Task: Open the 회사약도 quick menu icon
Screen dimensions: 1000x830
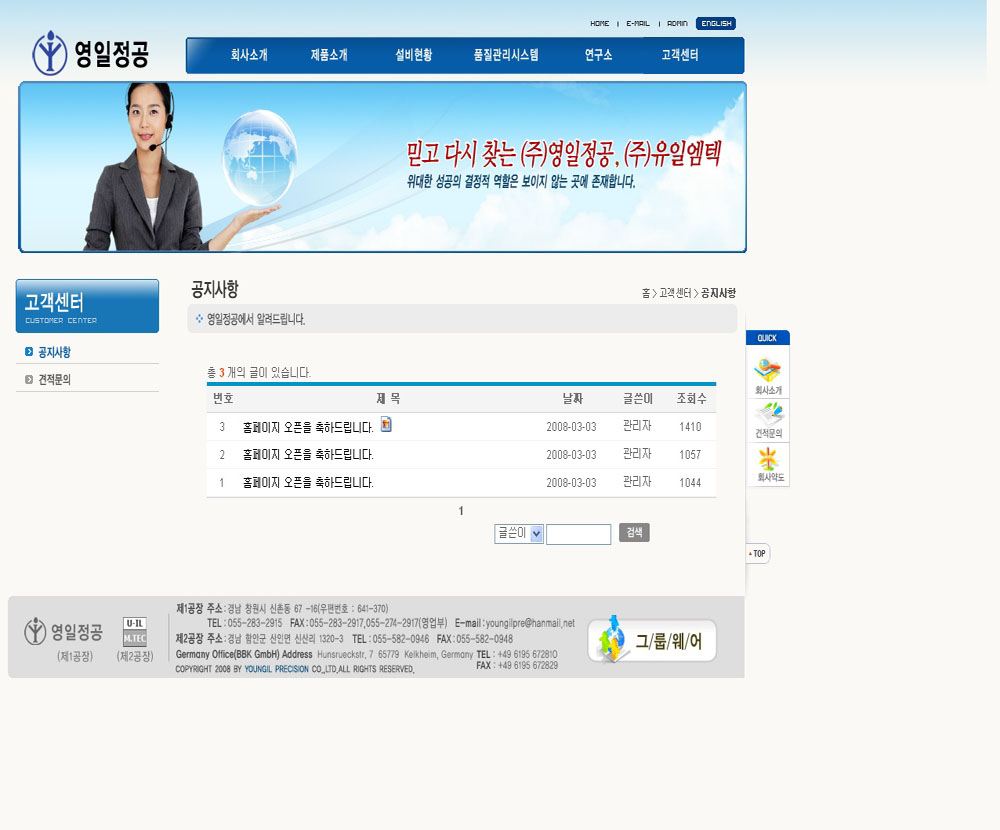Action: 768,466
